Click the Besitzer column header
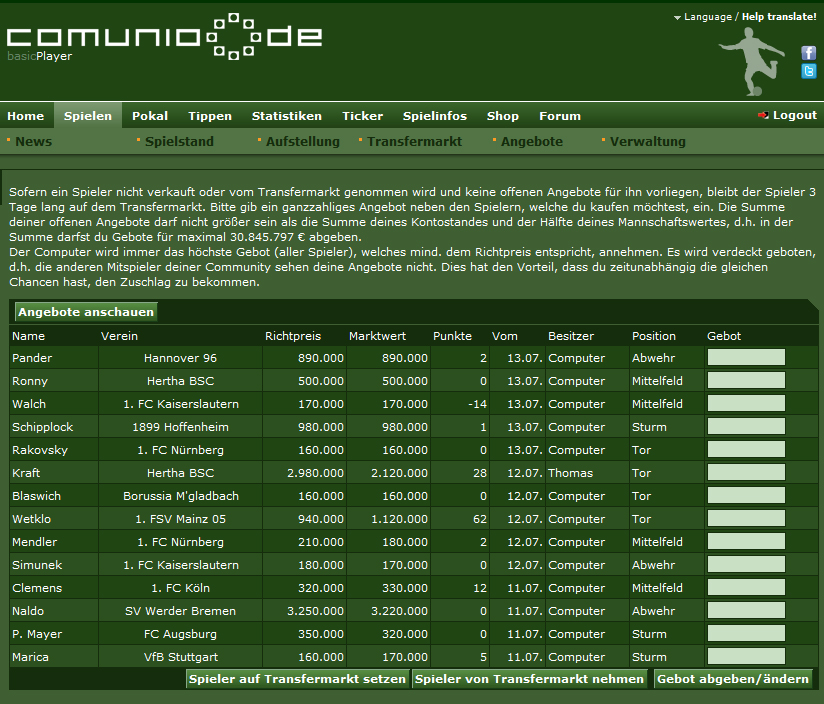Screen dimensions: 824x704 click(x=571, y=336)
